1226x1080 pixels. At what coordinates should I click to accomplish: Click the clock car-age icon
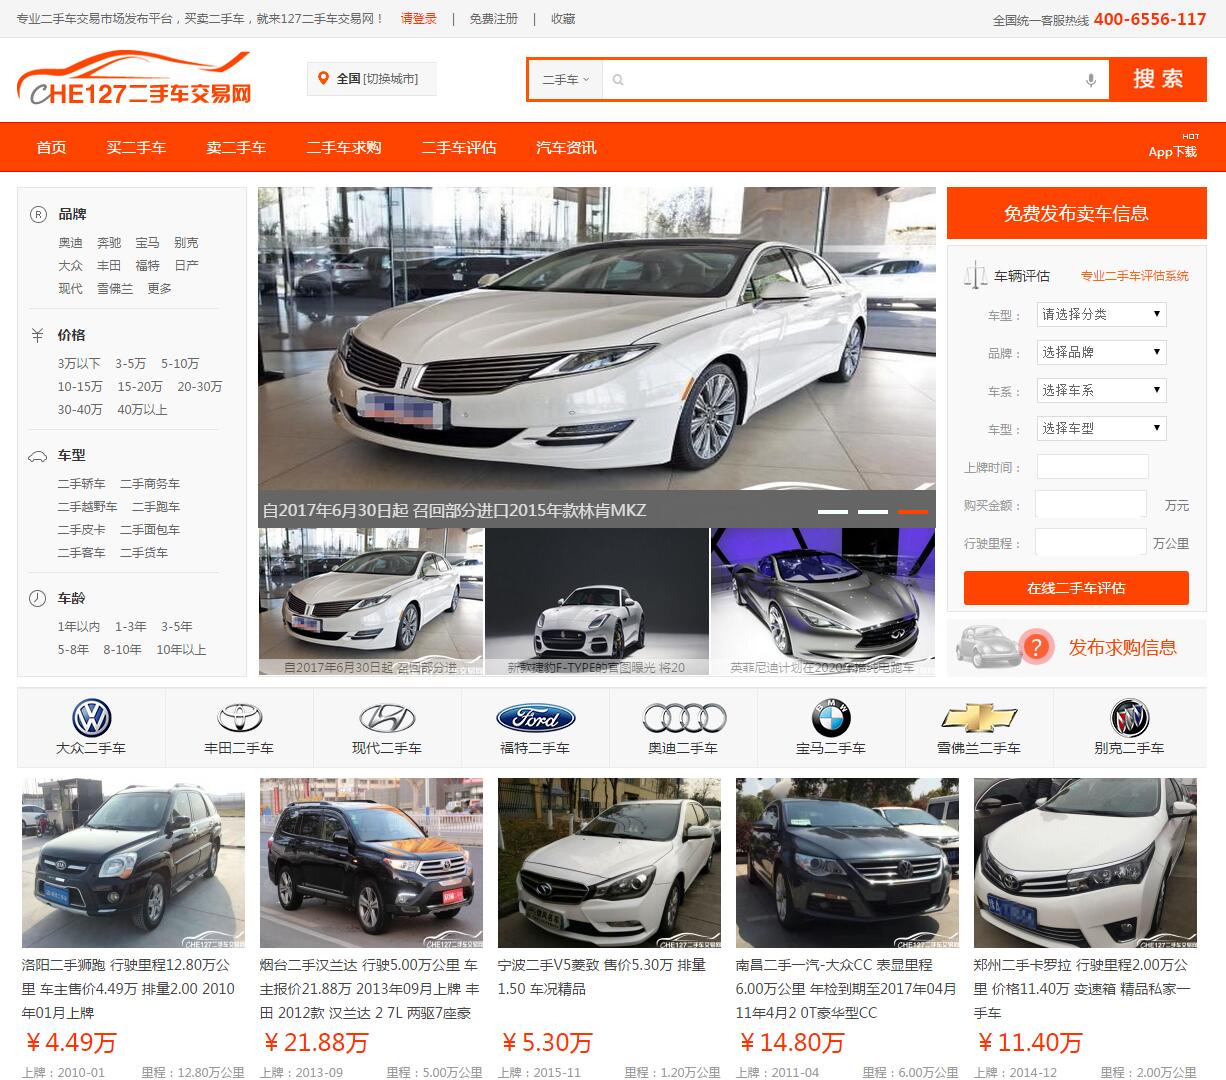pyautogui.click(x=38, y=598)
